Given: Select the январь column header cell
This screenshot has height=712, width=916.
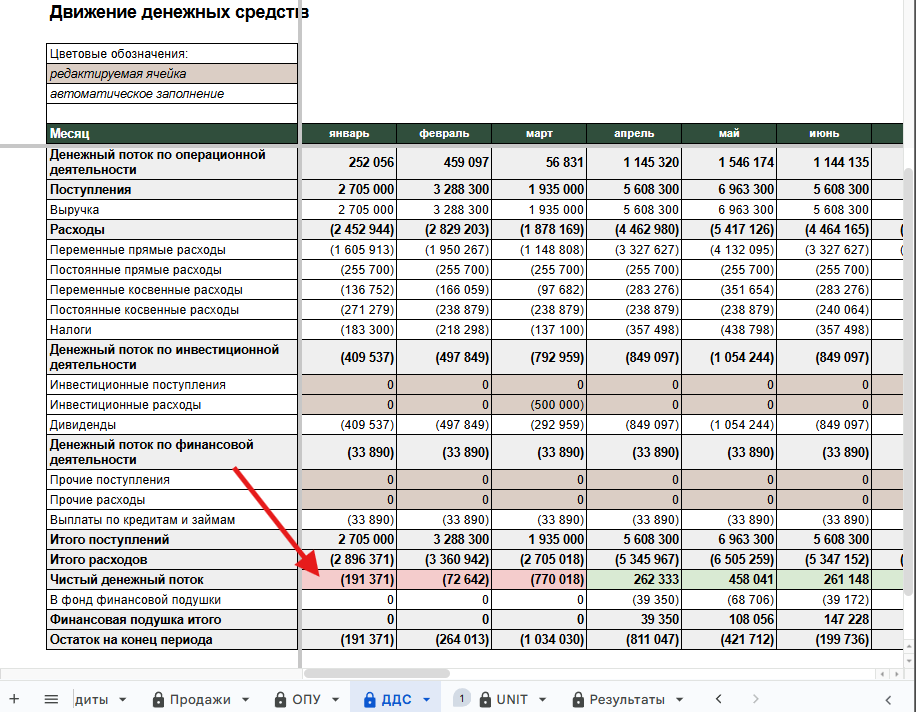Looking at the screenshot, I should tap(349, 133).
